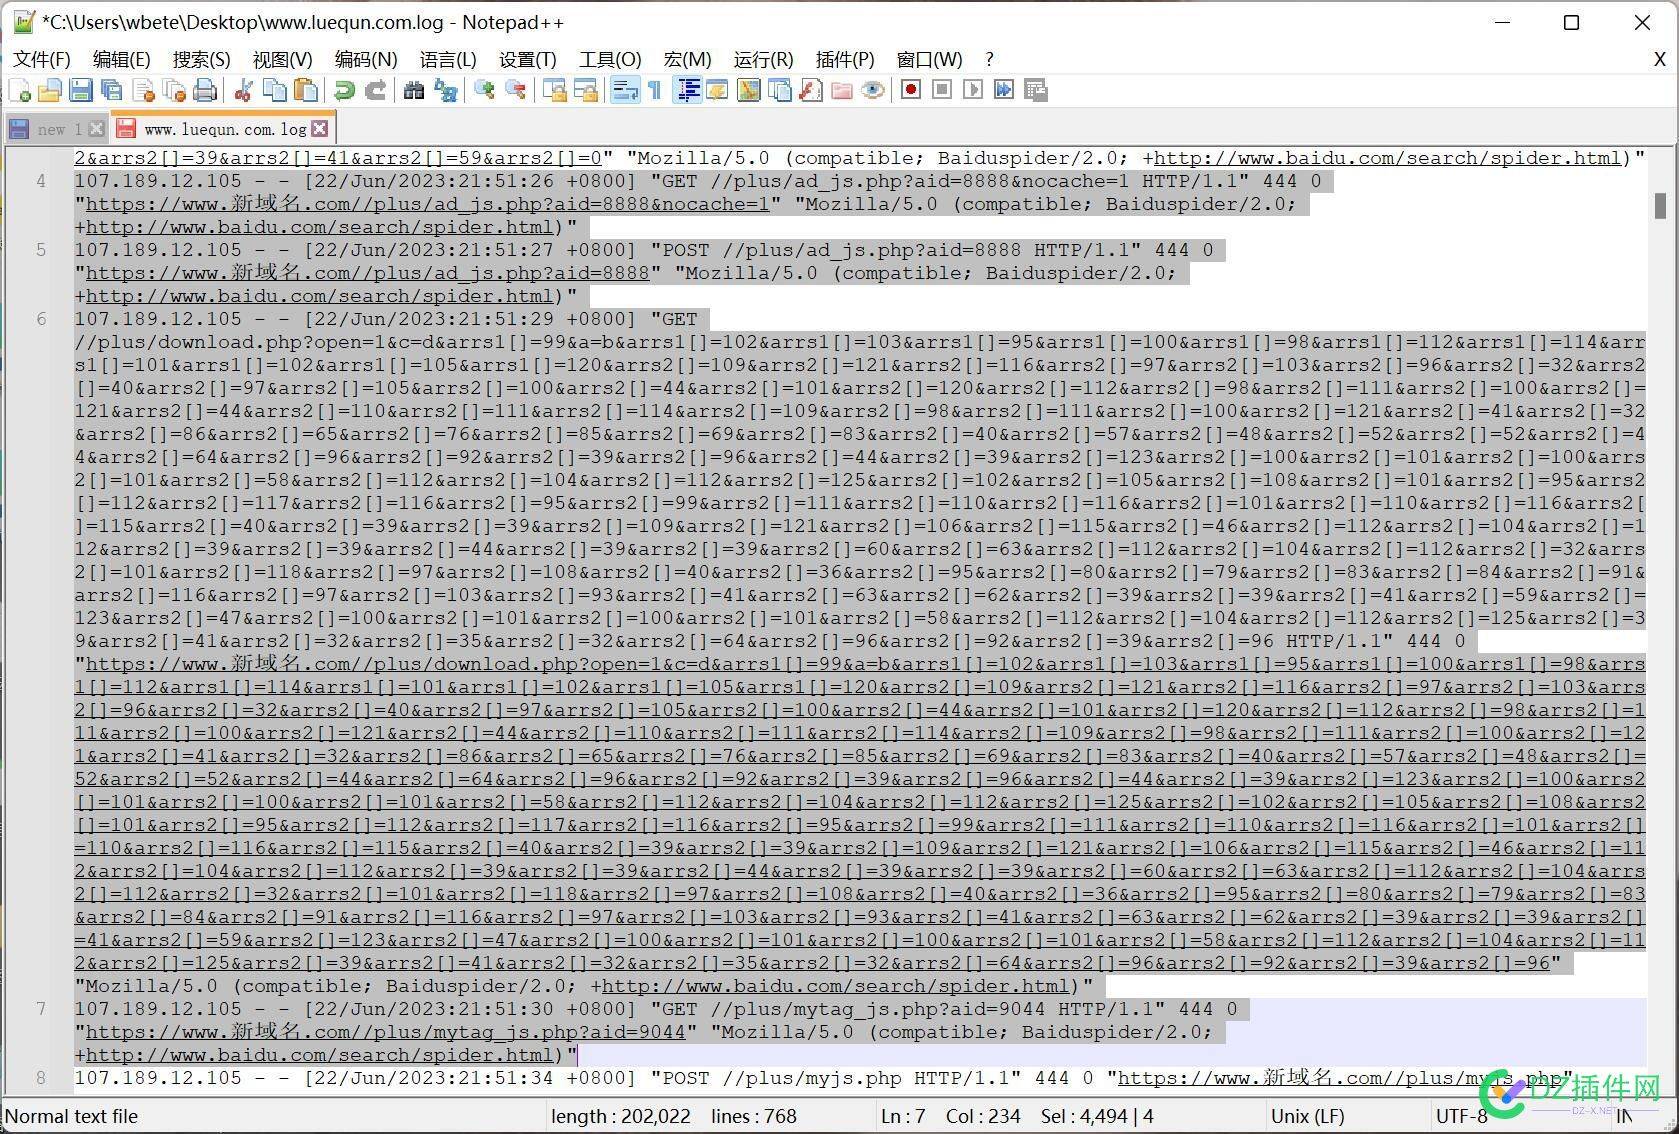Click the Save All toolbar icon
Viewport: 1679px width, 1134px height.
coord(112,91)
